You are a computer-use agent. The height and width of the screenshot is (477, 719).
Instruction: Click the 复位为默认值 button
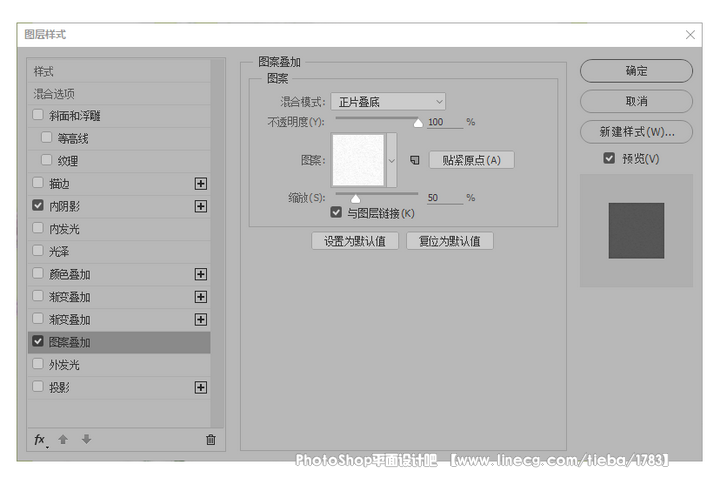(x=450, y=241)
